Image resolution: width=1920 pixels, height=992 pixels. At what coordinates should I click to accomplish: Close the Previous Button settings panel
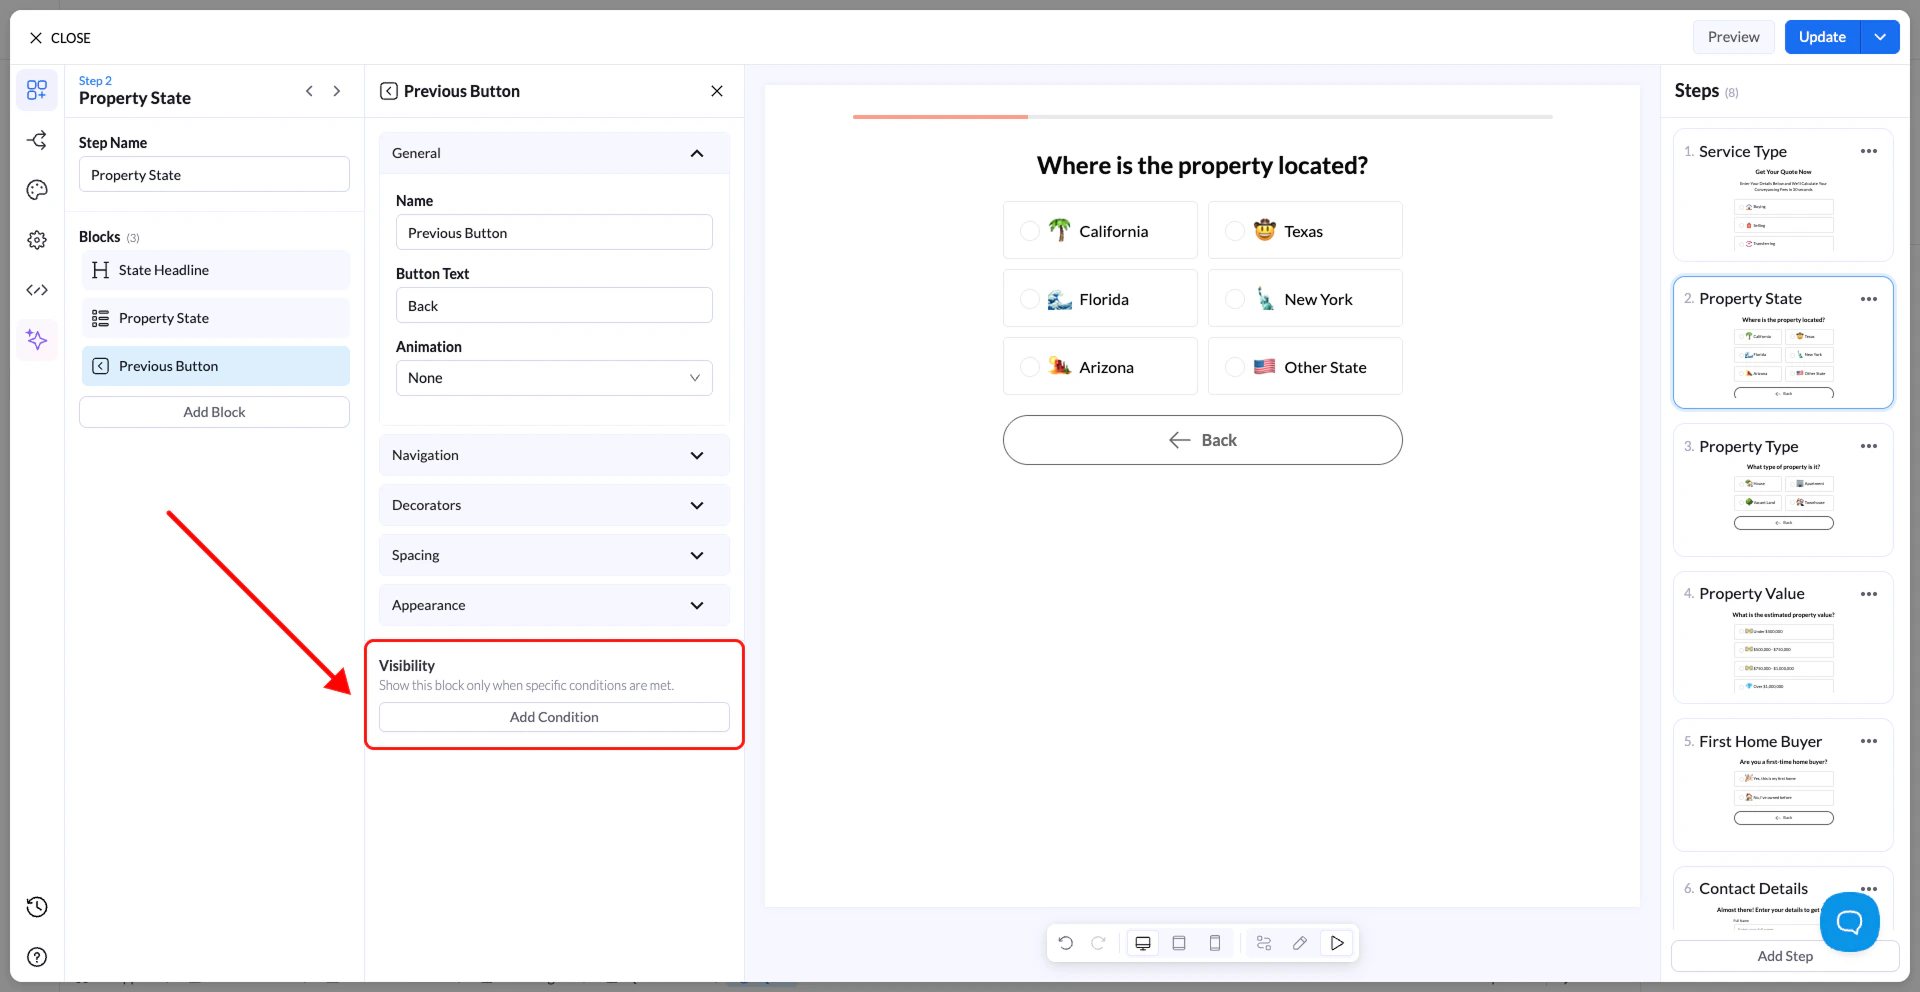coord(717,91)
